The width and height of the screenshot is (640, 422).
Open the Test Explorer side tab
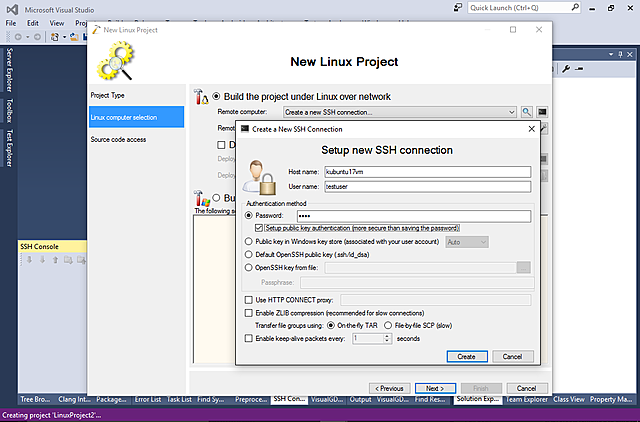click(x=9, y=148)
